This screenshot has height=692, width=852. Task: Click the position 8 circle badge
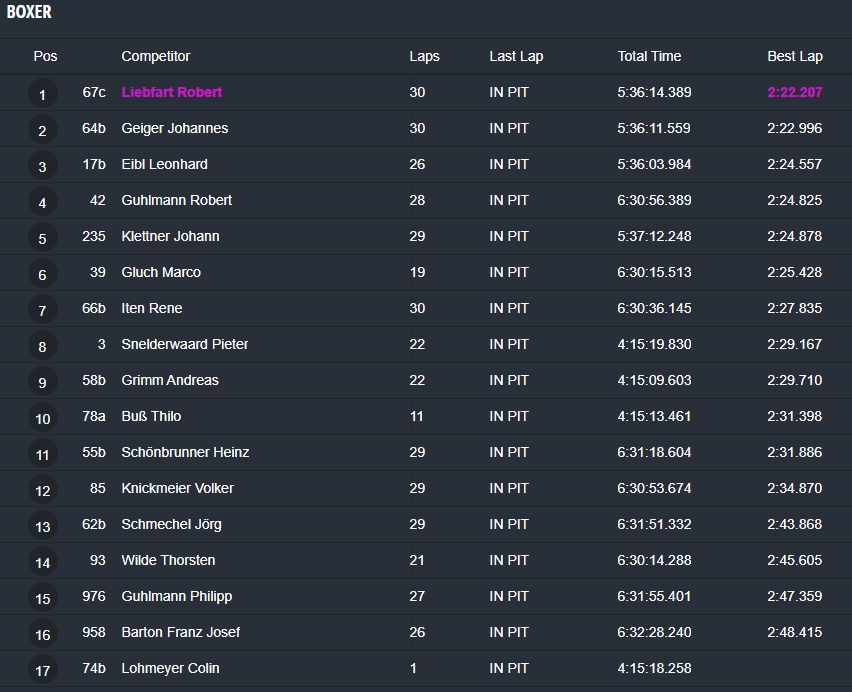point(42,347)
